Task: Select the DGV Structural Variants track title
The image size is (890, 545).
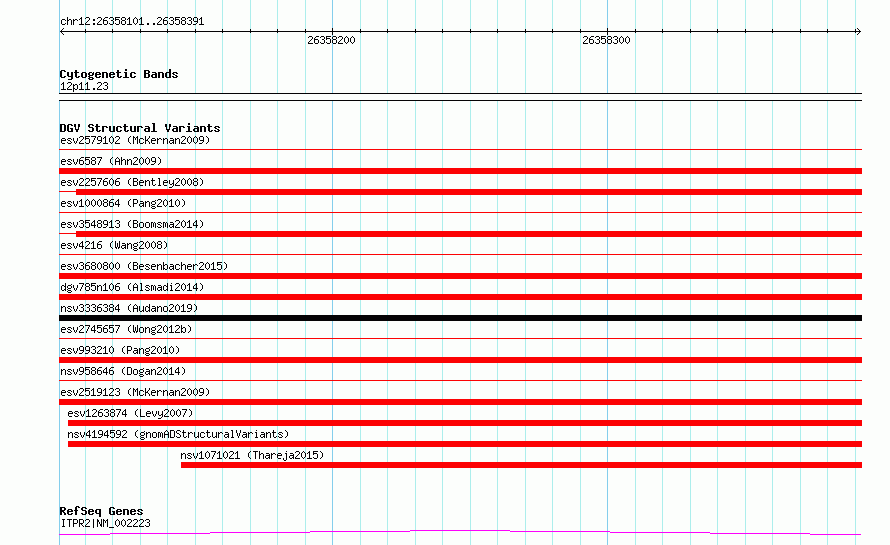Action: point(140,128)
